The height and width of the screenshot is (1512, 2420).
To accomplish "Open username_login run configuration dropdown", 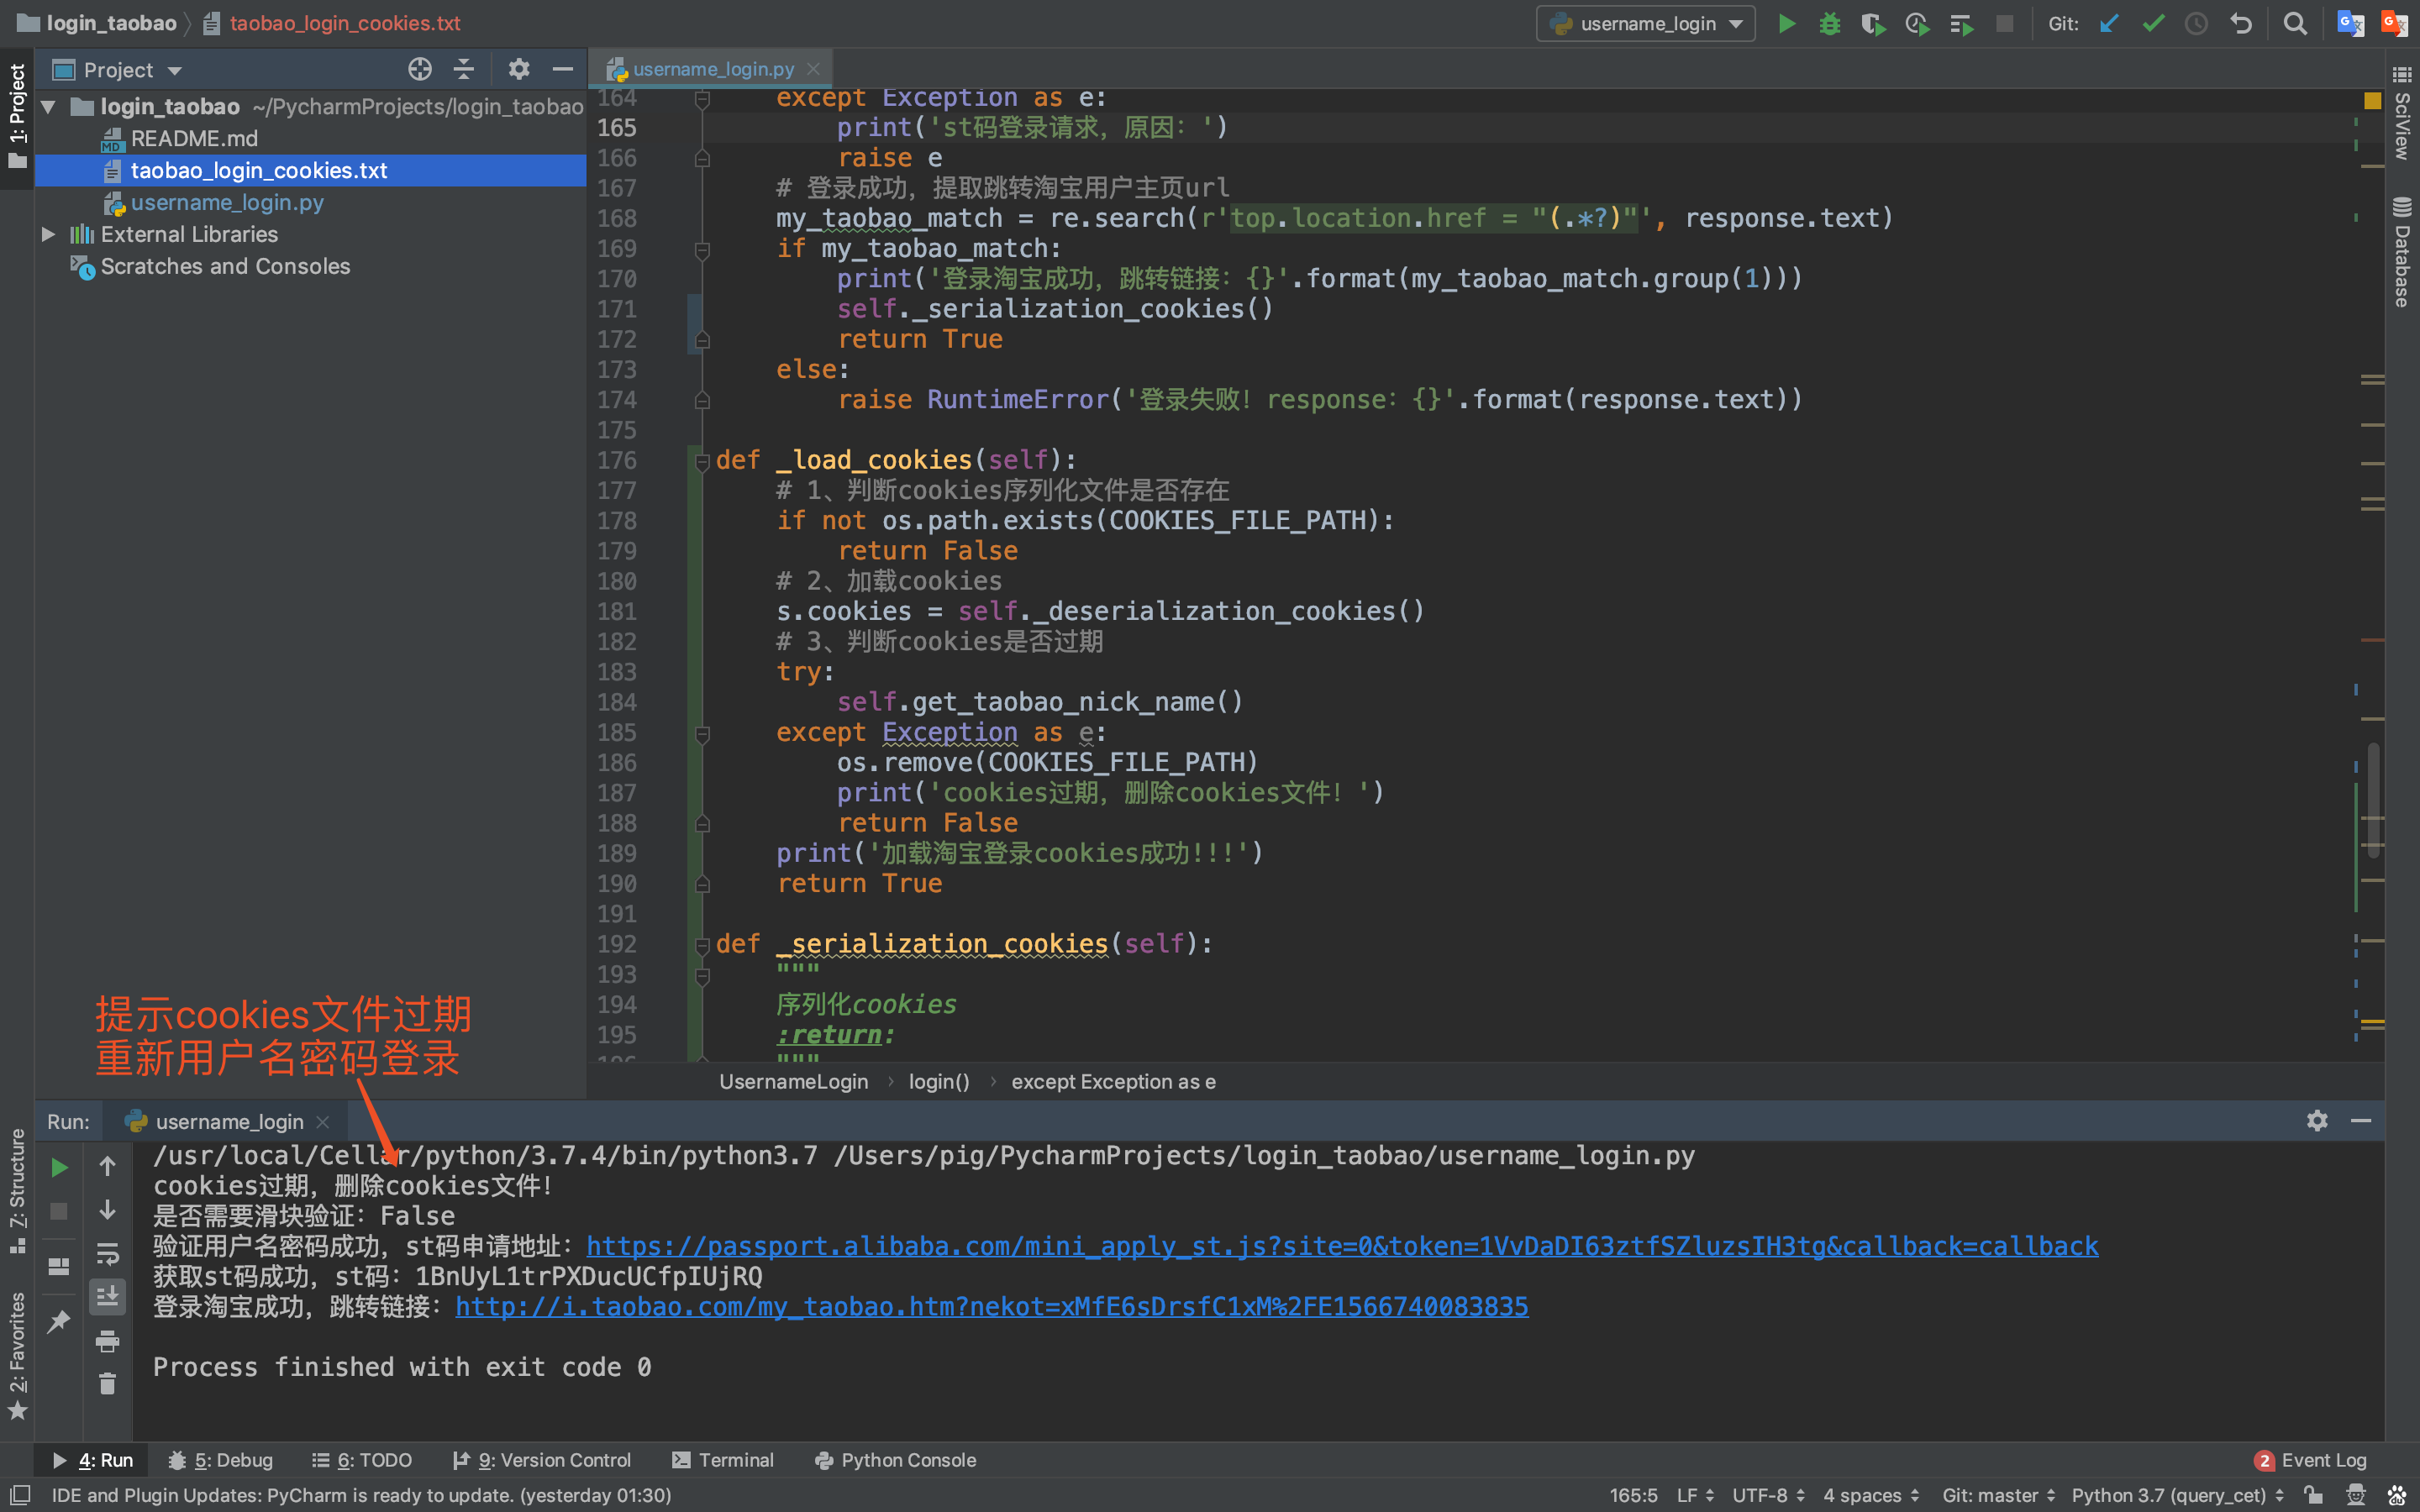I will pyautogui.click(x=1646, y=23).
